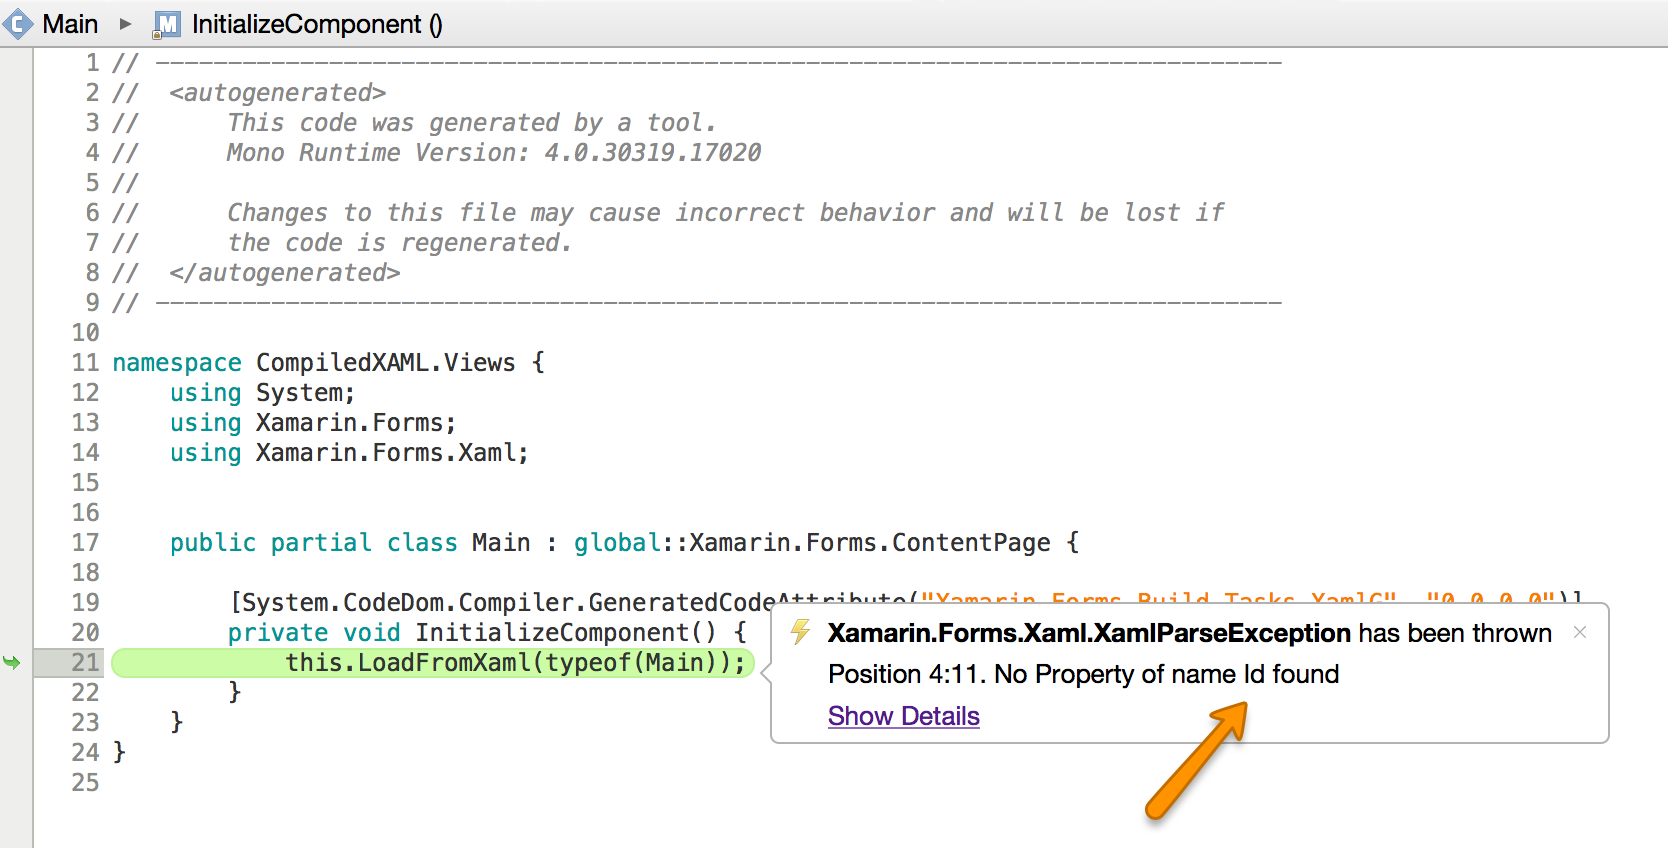Screen dimensions: 1668x848
Task: Click the closing brace on line 24
Action: click(x=119, y=752)
